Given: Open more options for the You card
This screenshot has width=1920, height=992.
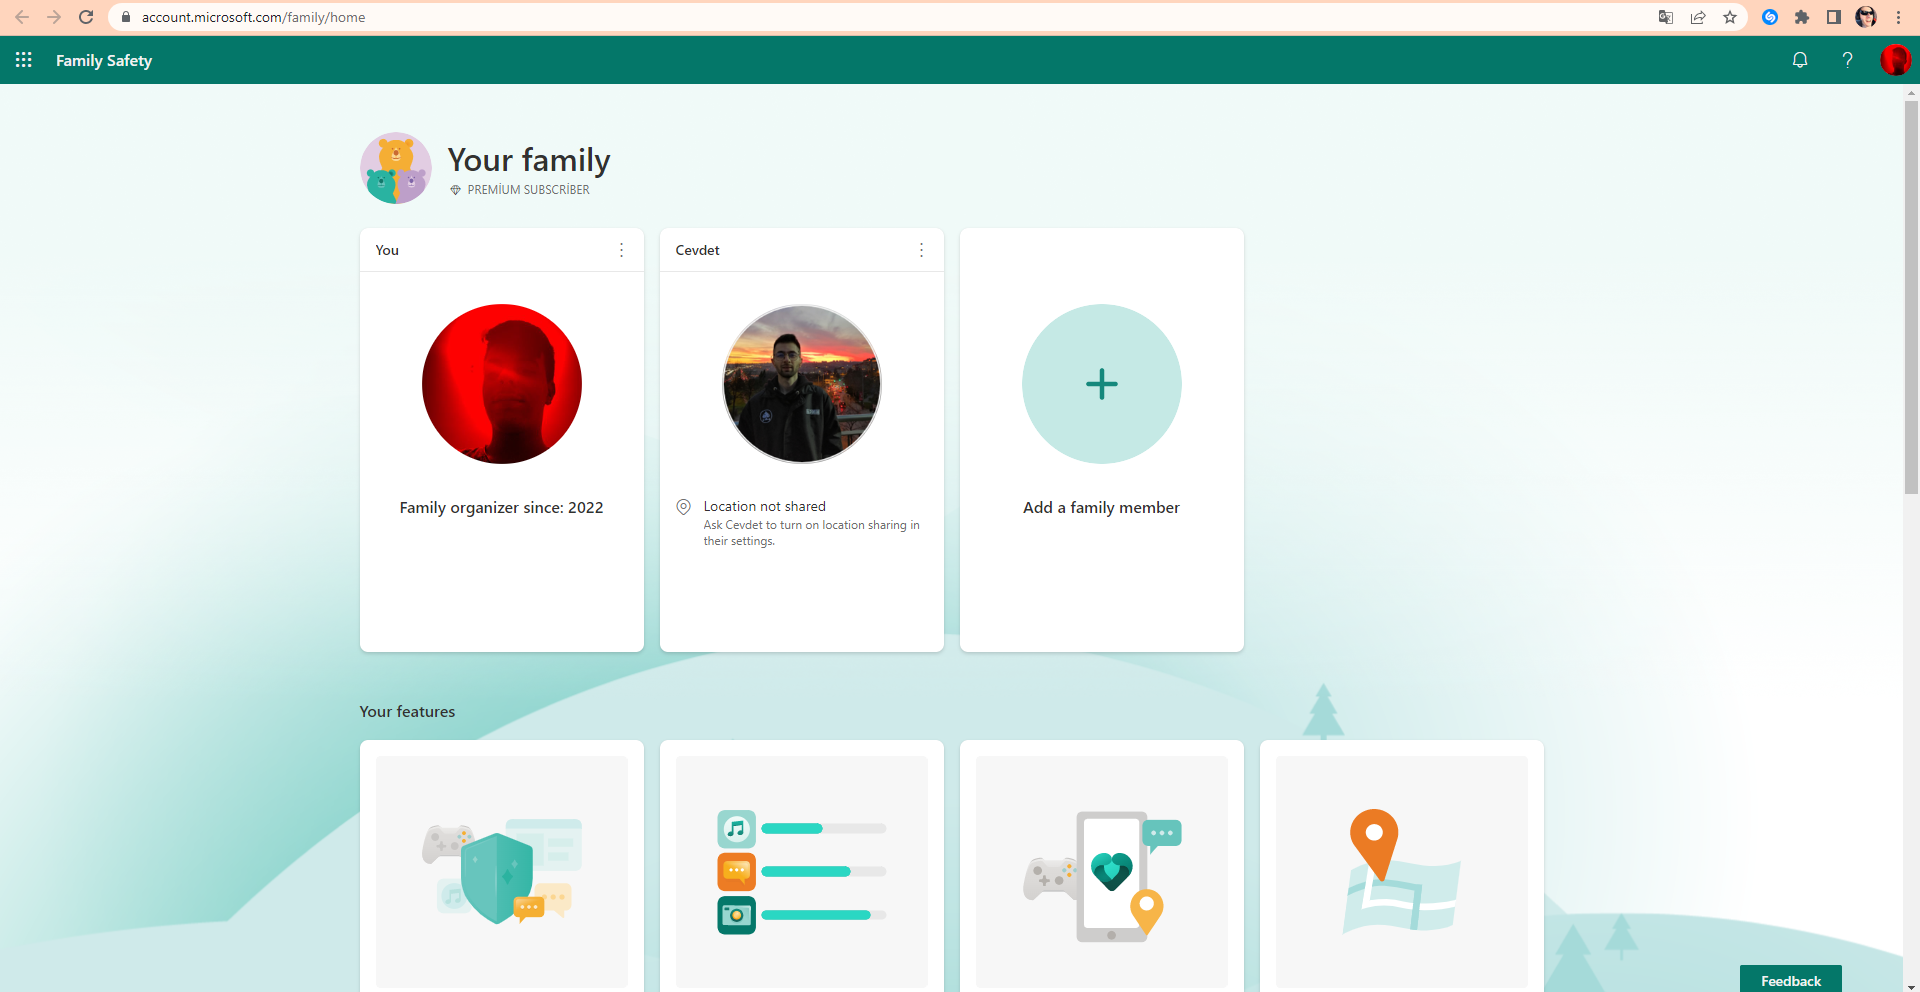Looking at the screenshot, I should pyautogui.click(x=622, y=250).
